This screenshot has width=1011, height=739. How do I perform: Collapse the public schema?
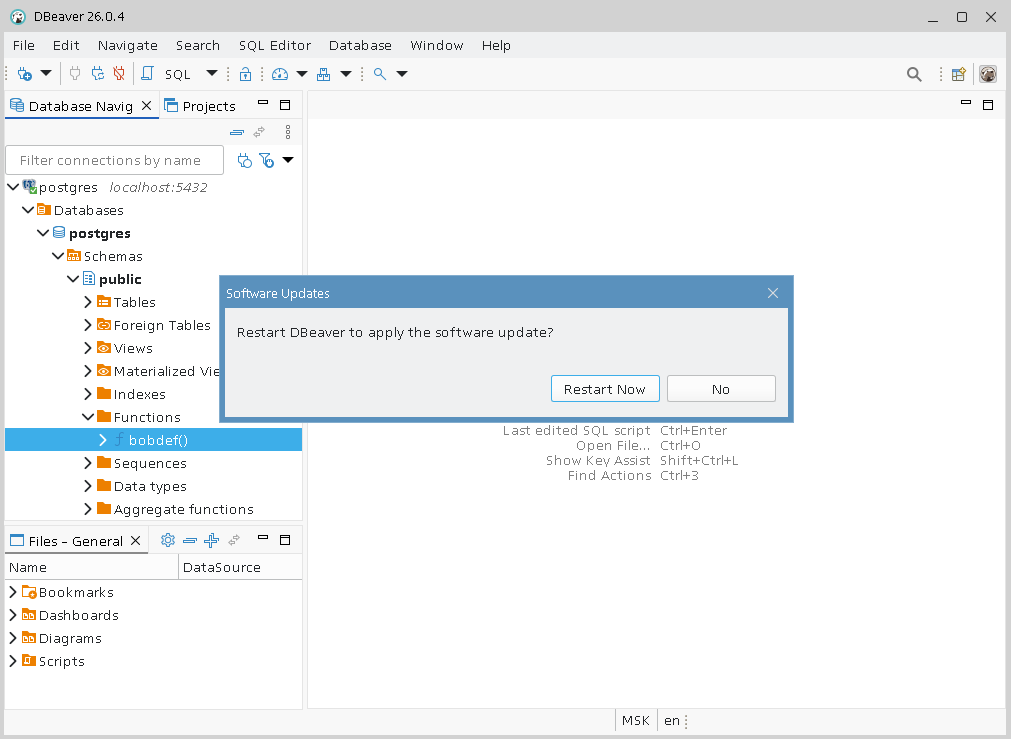click(73, 279)
